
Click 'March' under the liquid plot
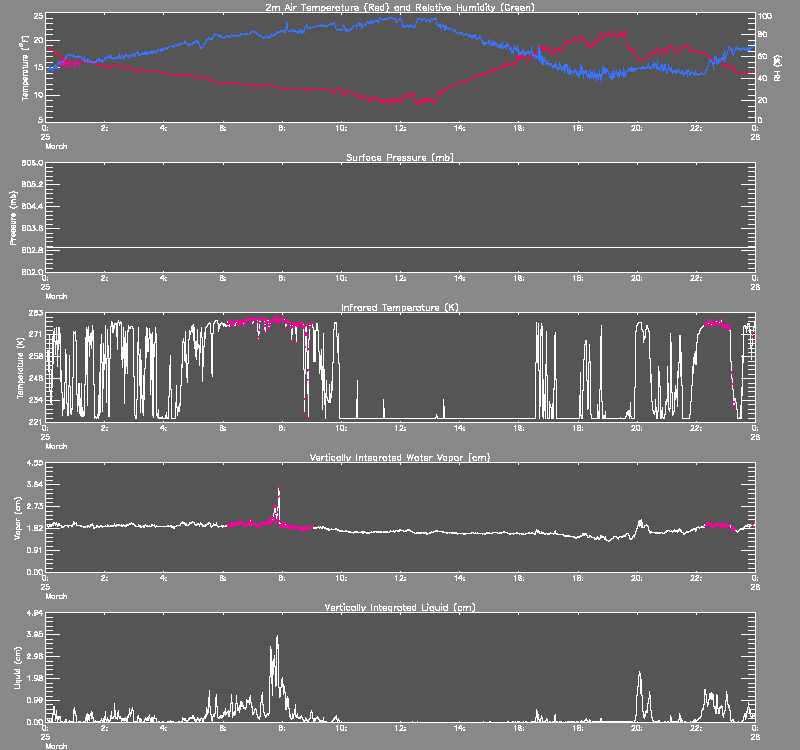(x=56, y=746)
